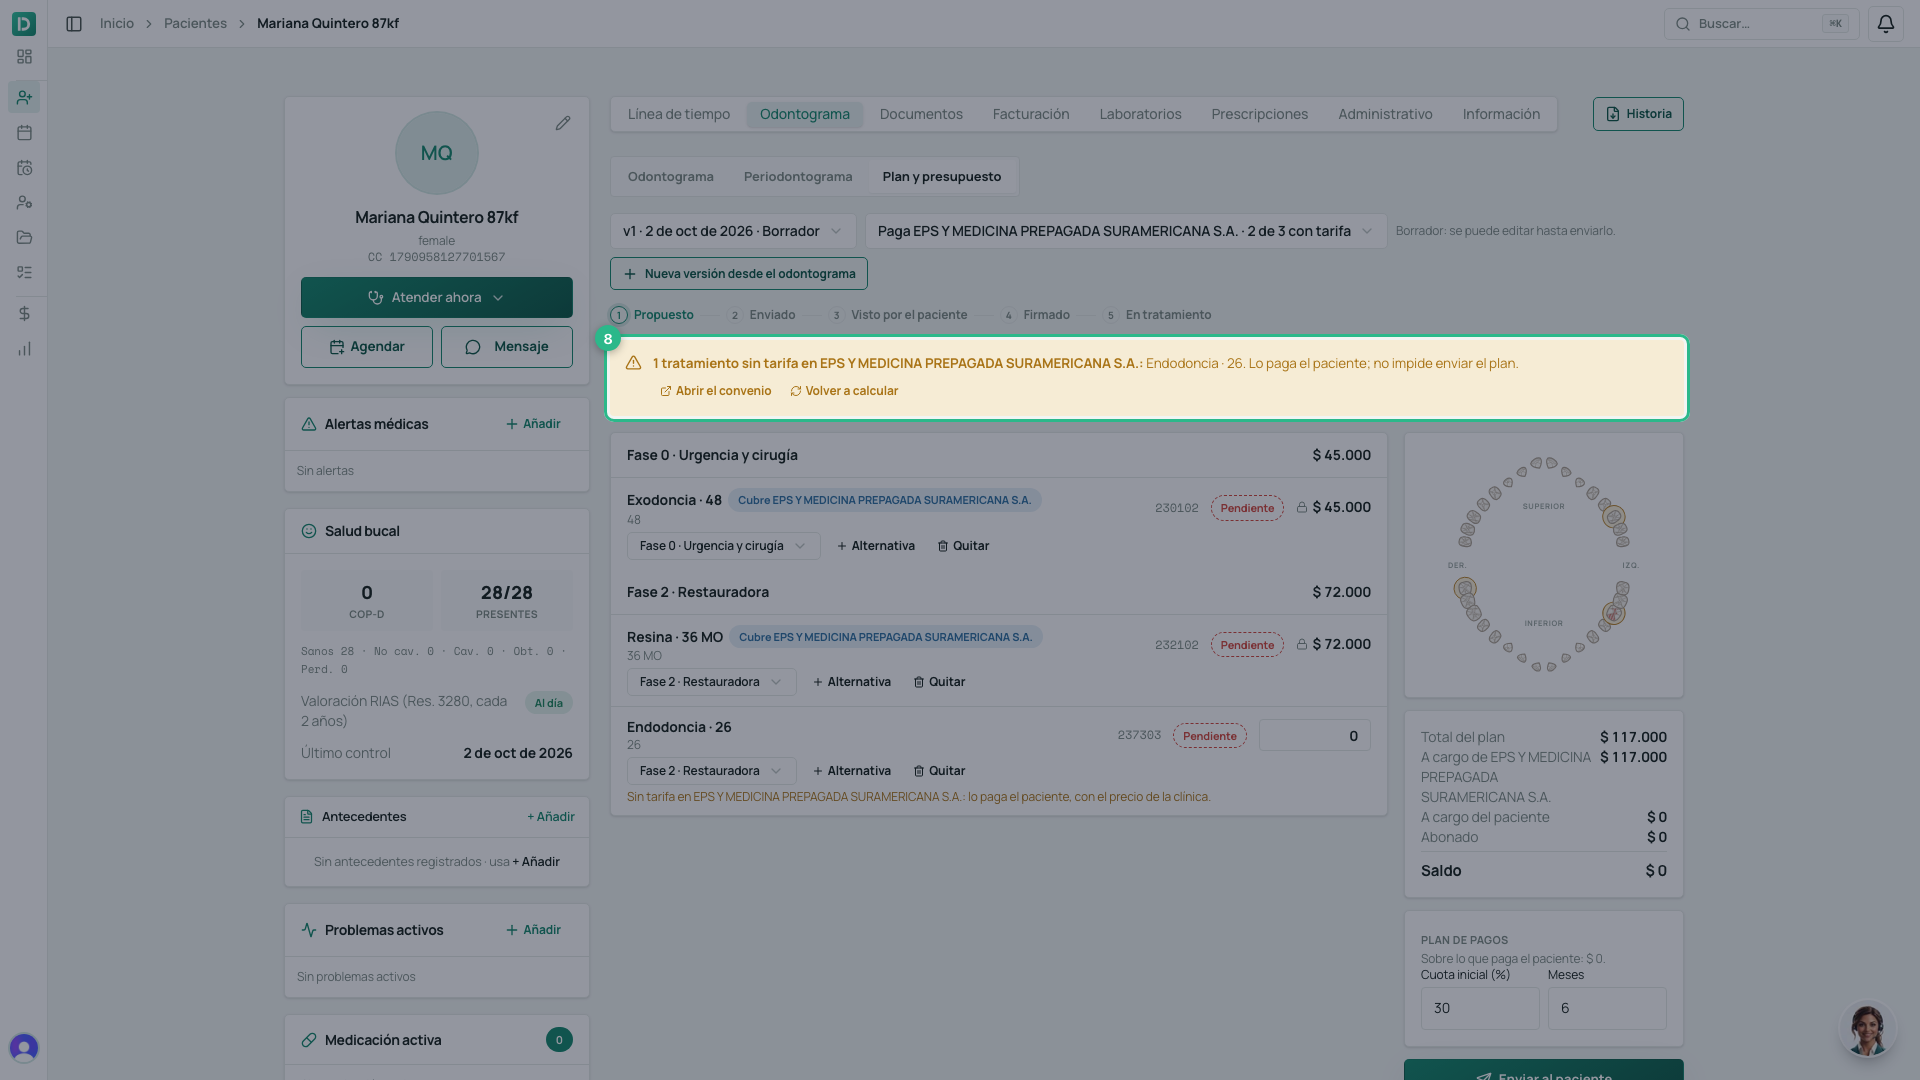
Task: Expand the plan version v1 dropdown
Action: (x=733, y=231)
